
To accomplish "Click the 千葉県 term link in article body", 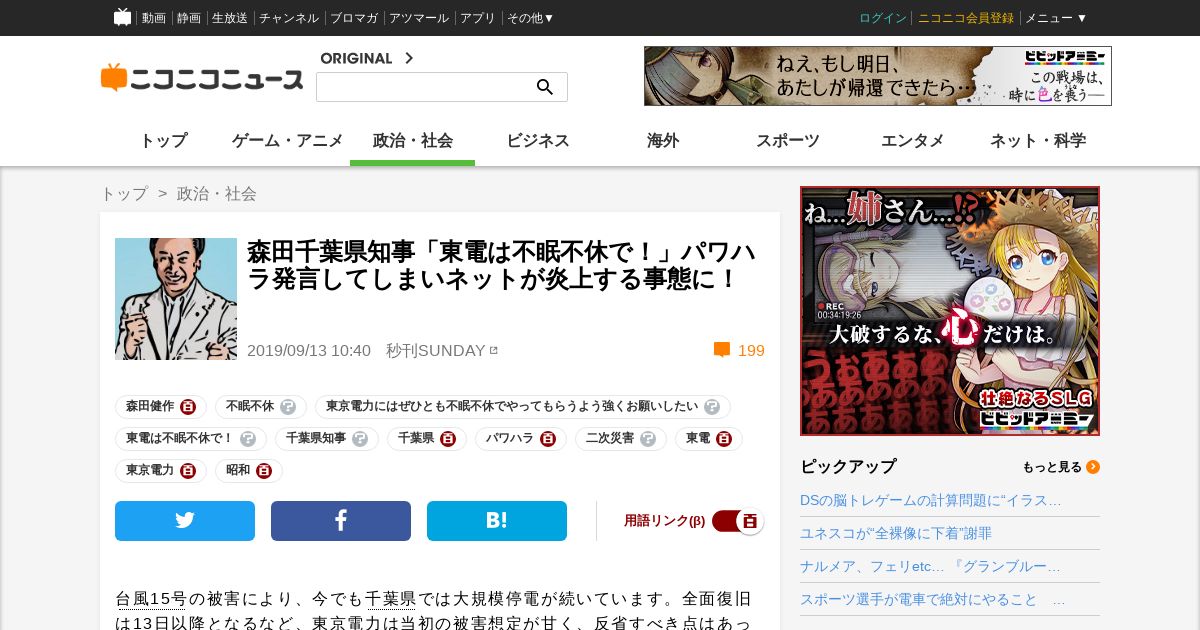I will pos(390,599).
